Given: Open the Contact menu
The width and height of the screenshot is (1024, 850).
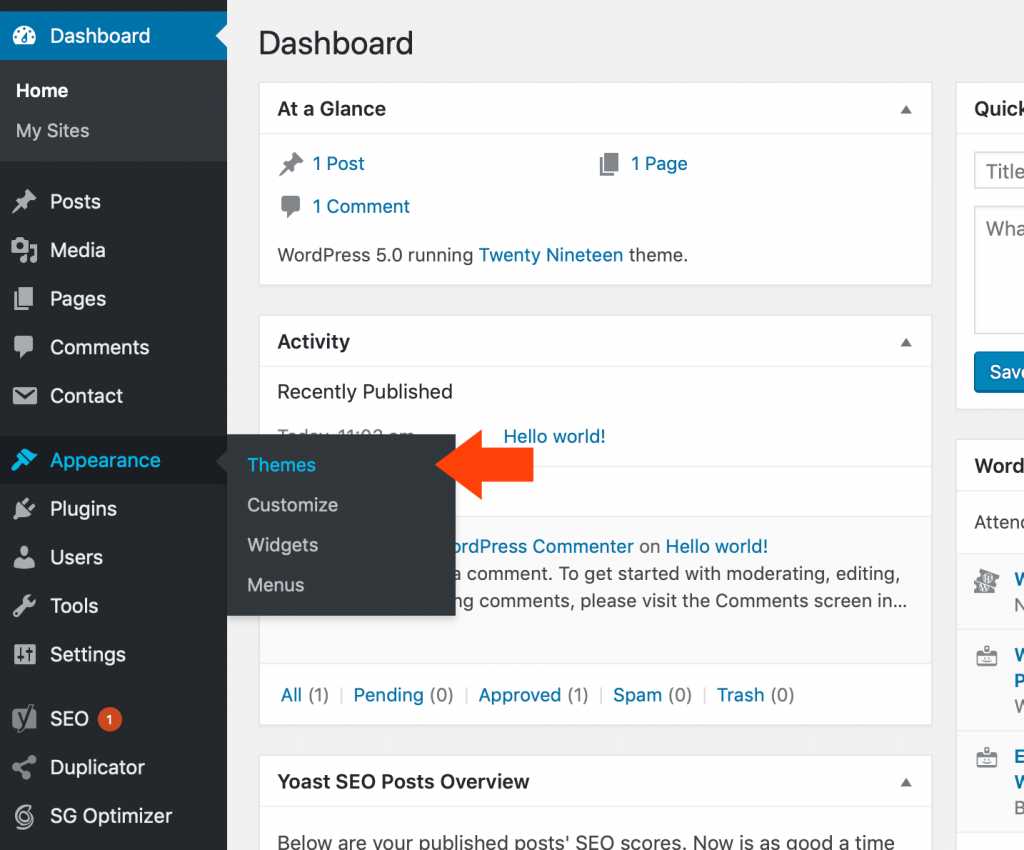Looking at the screenshot, I should click(86, 396).
